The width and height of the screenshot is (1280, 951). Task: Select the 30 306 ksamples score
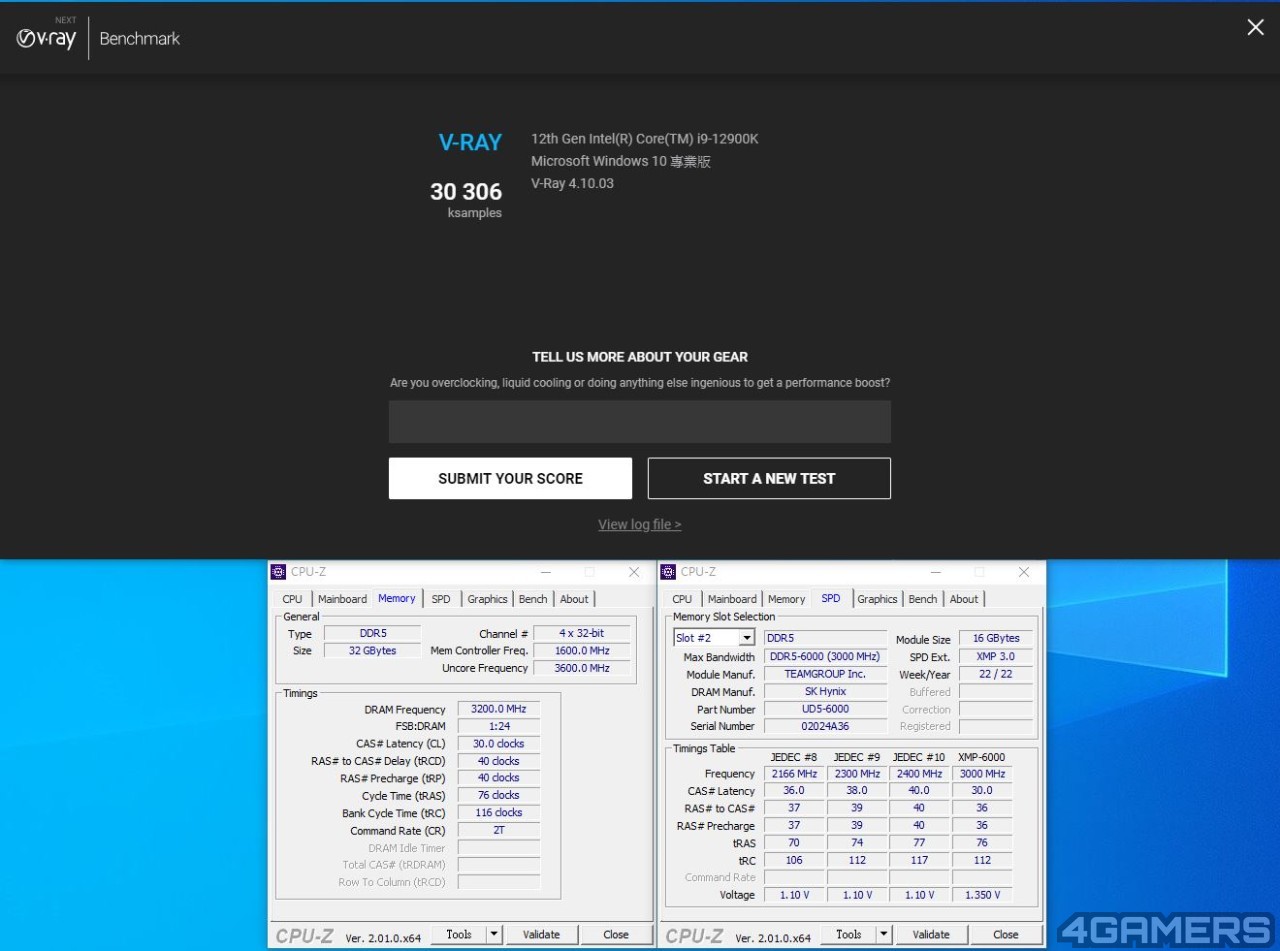(x=466, y=199)
